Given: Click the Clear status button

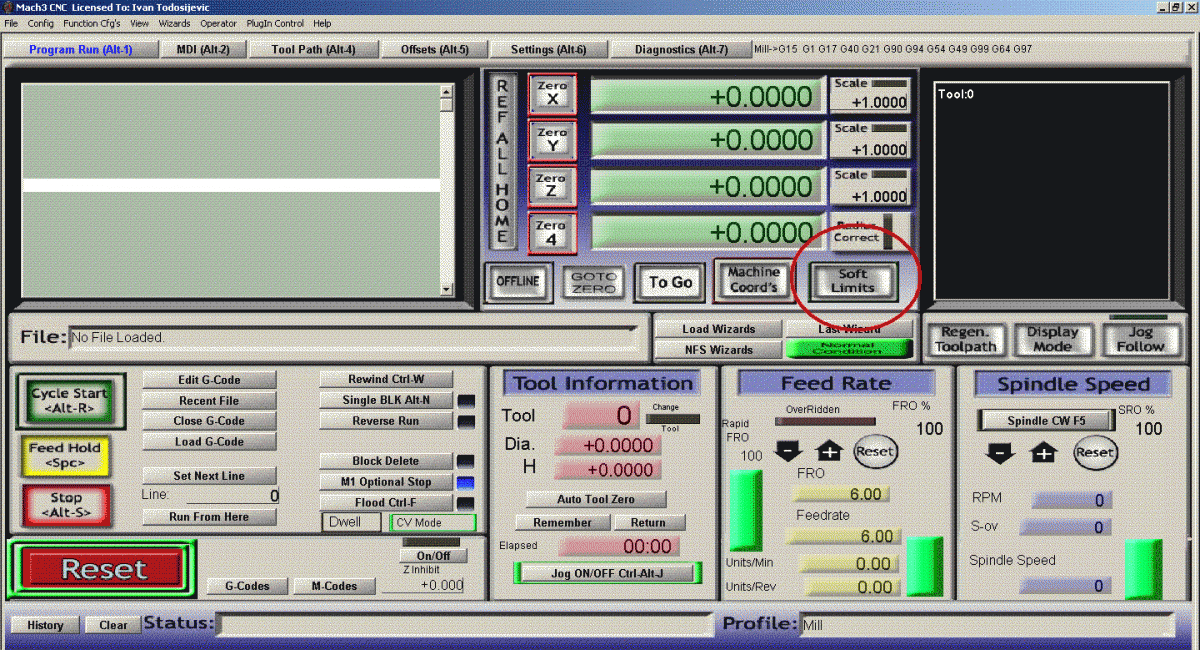Looking at the screenshot, I should tap(113, 625).
